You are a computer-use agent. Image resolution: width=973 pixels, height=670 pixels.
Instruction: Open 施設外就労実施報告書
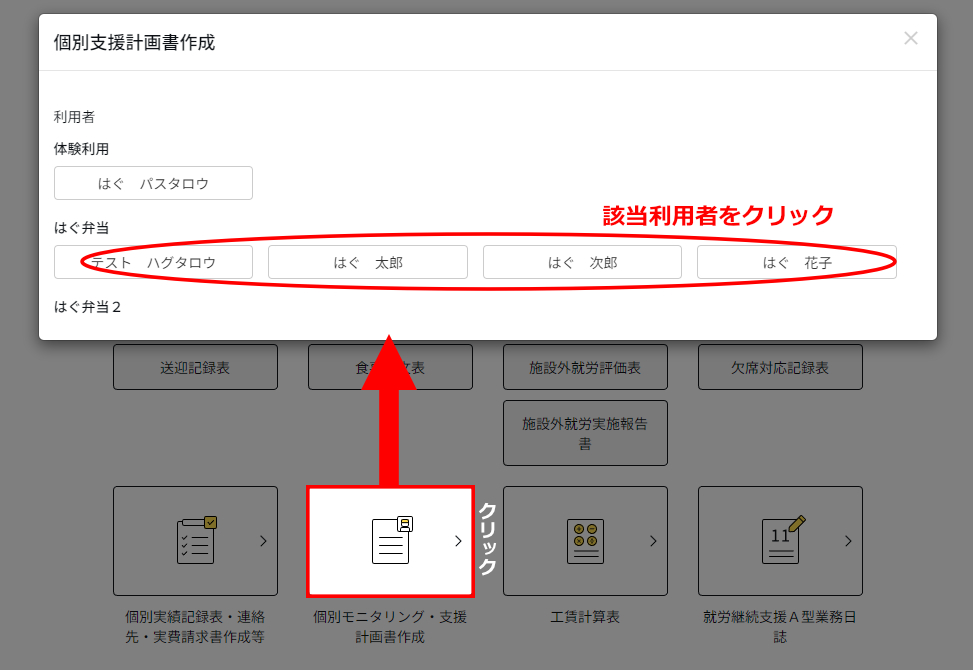point(585,433)
